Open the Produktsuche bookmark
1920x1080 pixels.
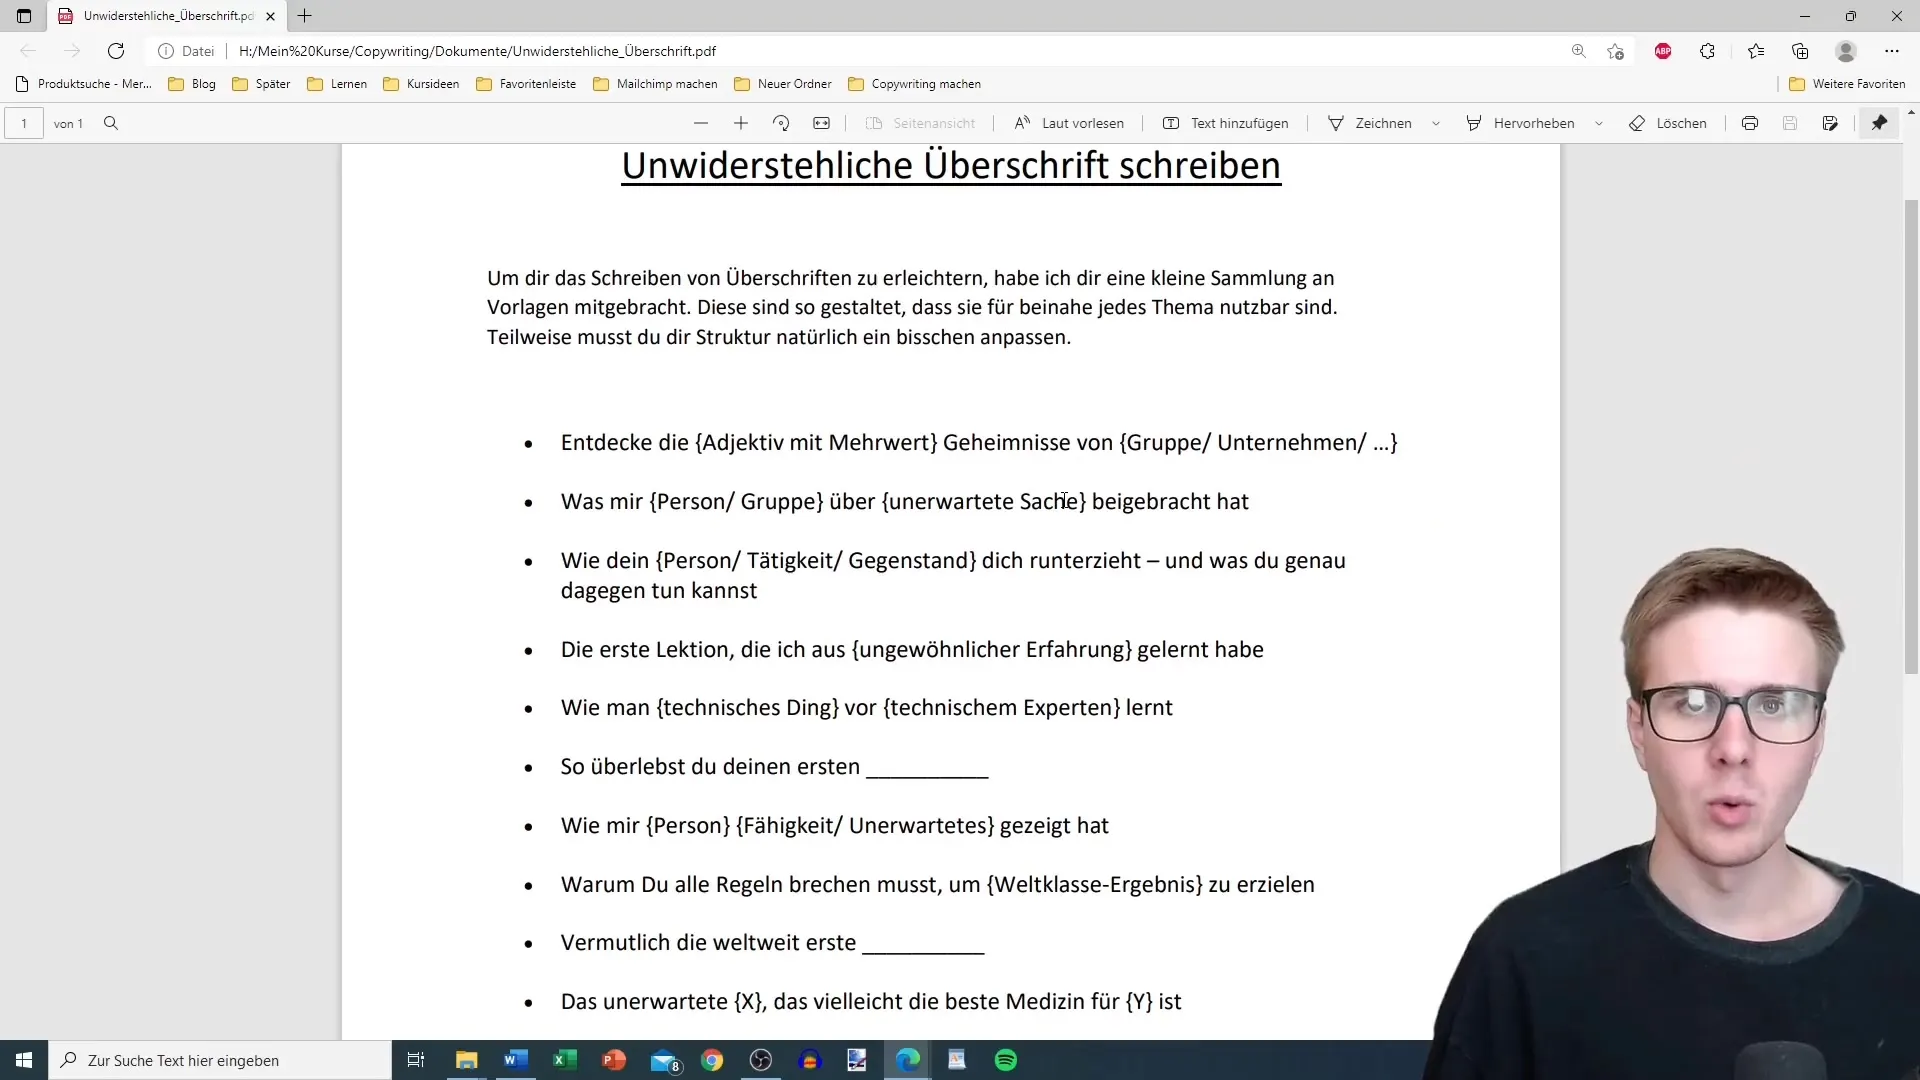[x=83, y=84]
